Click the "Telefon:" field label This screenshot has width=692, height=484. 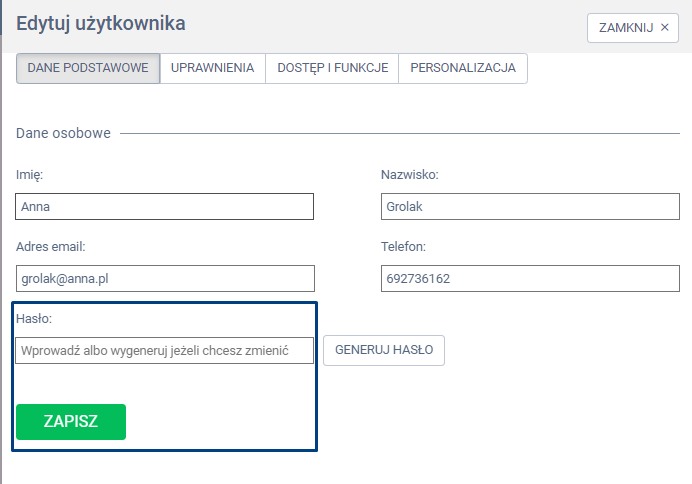click(404, 246)
